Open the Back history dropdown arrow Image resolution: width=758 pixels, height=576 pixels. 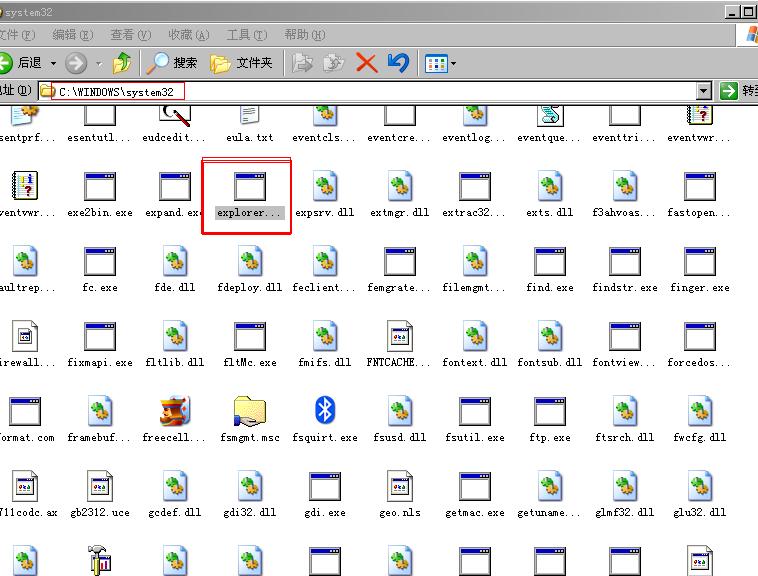(x=53, y=63)
